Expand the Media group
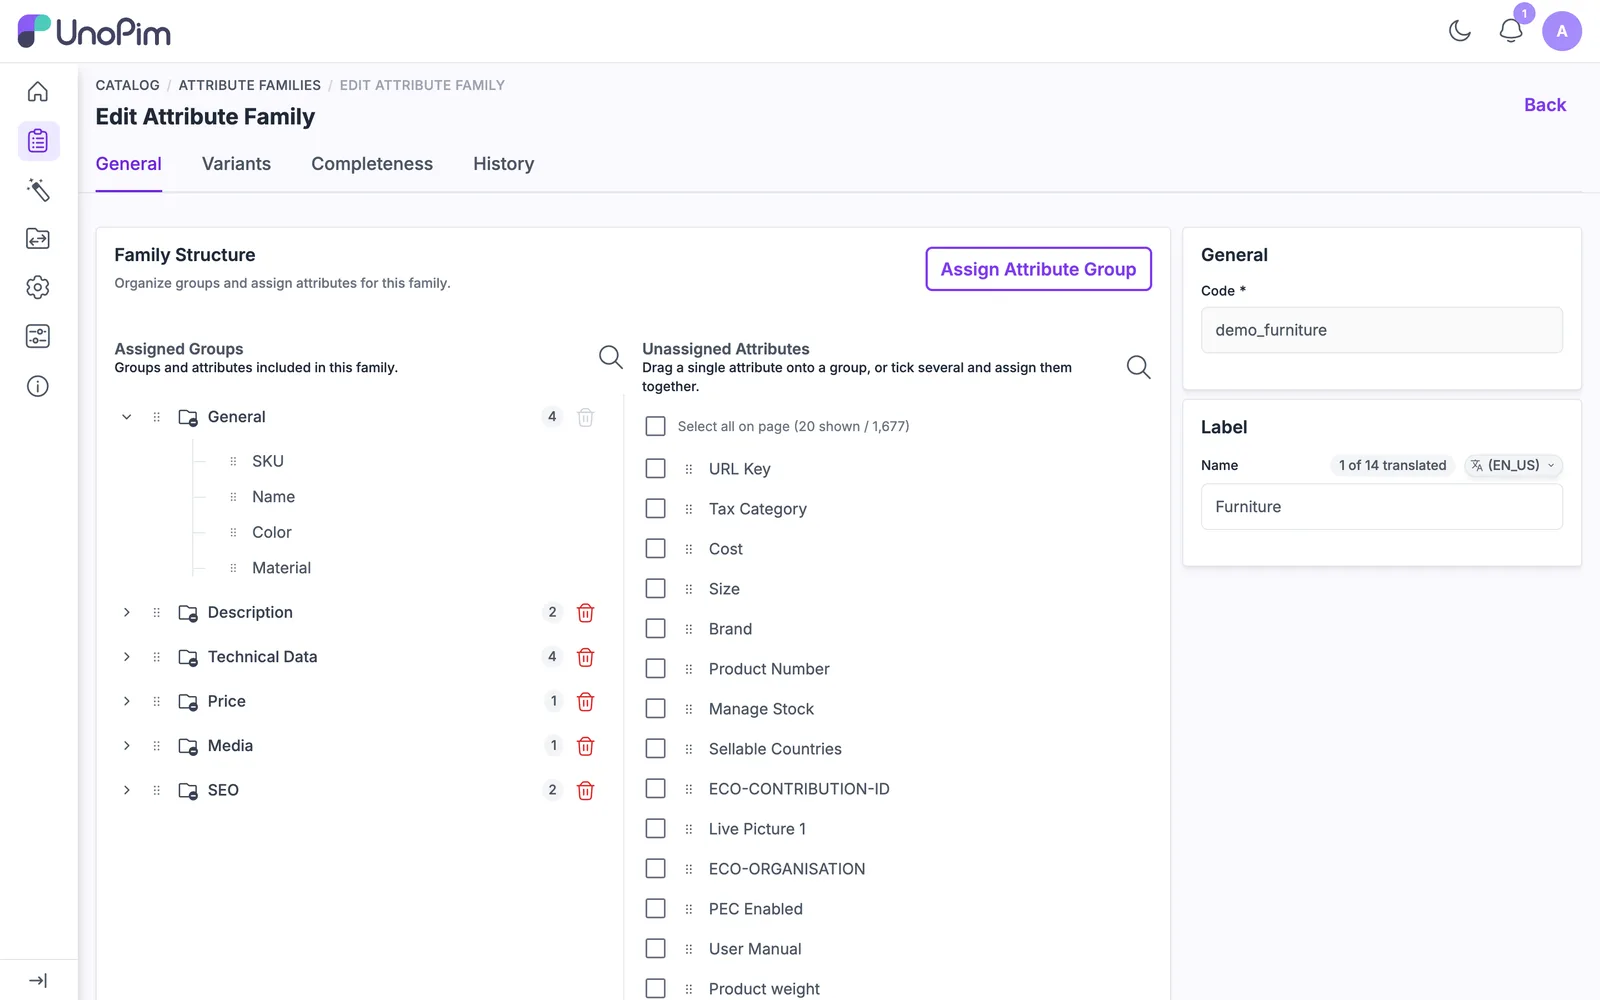This screenshot has width=1600, height=1000. point(127,746)
